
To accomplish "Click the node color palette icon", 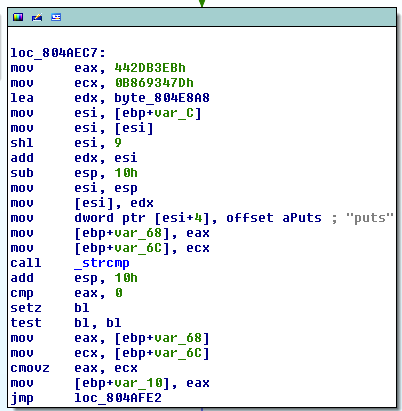I will click(18, 17).
